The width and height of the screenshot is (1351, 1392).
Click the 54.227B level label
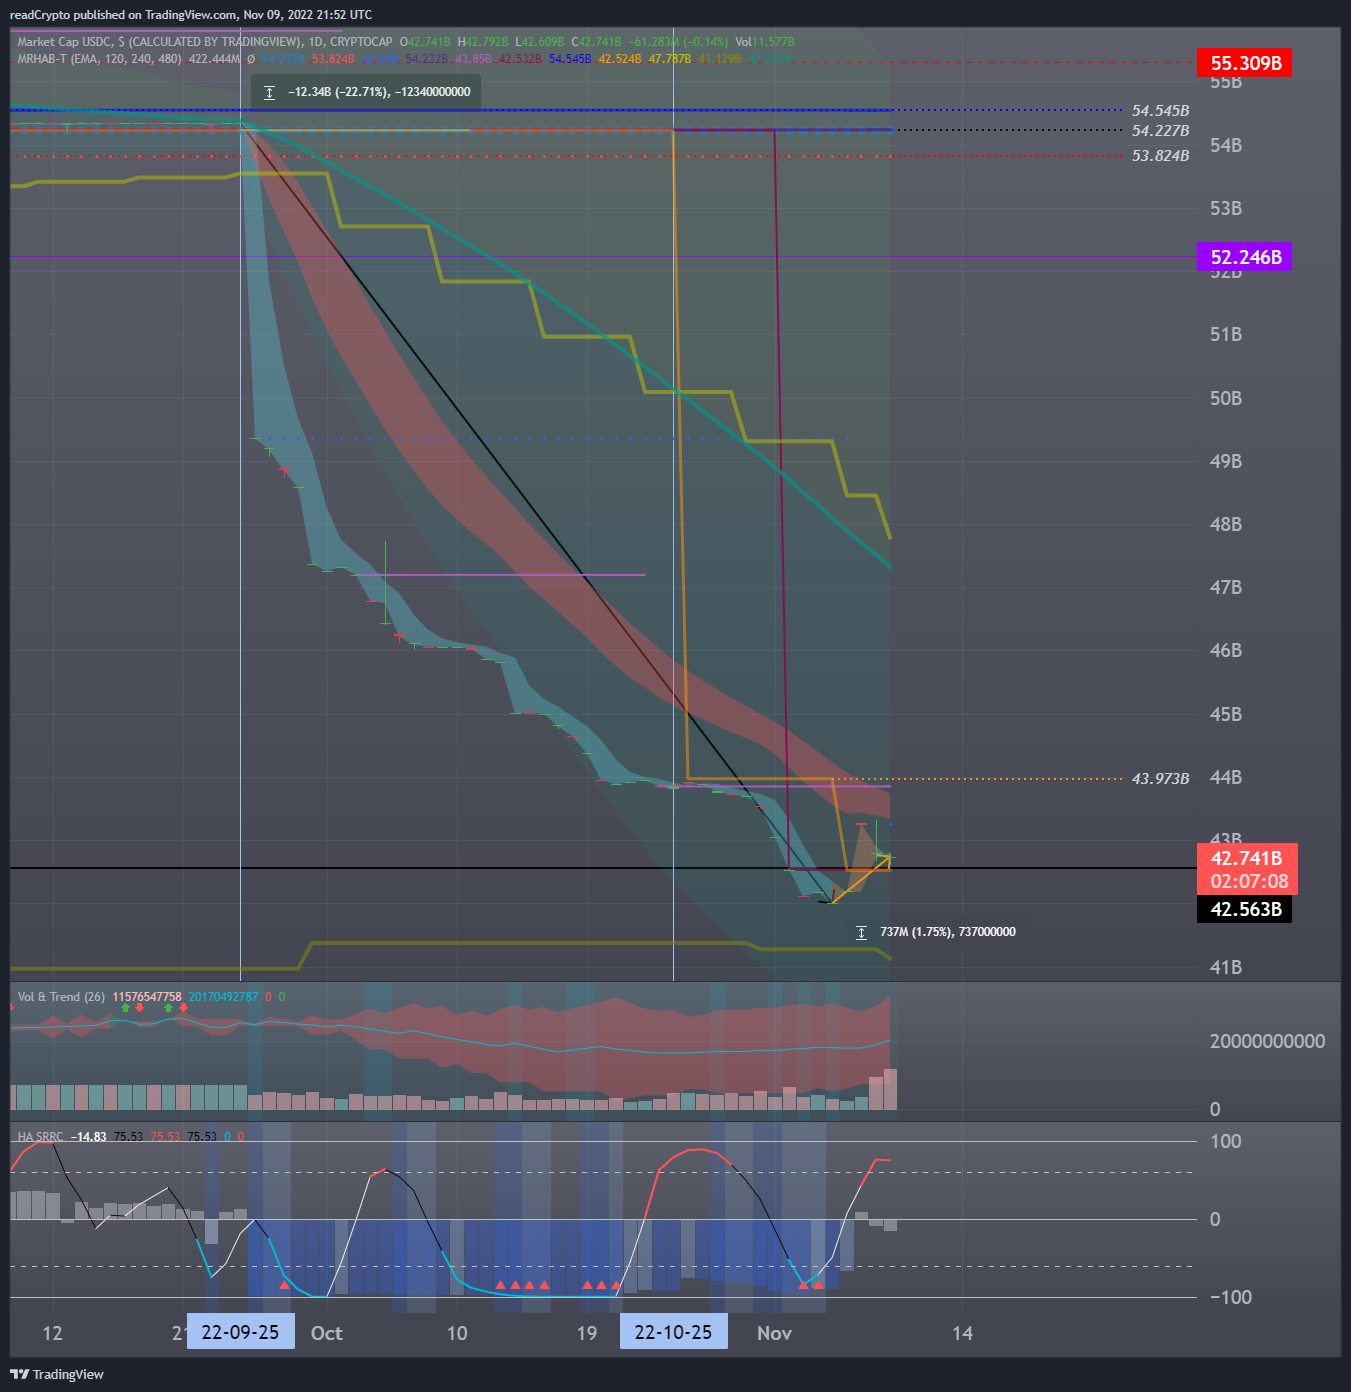(x=1160, y=131)
